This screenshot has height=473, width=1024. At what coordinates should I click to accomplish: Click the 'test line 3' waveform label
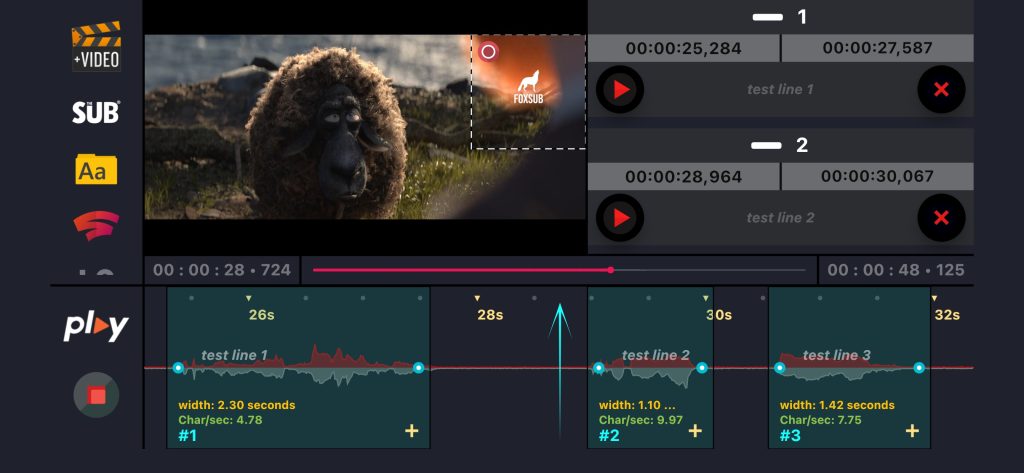(837, 355)
